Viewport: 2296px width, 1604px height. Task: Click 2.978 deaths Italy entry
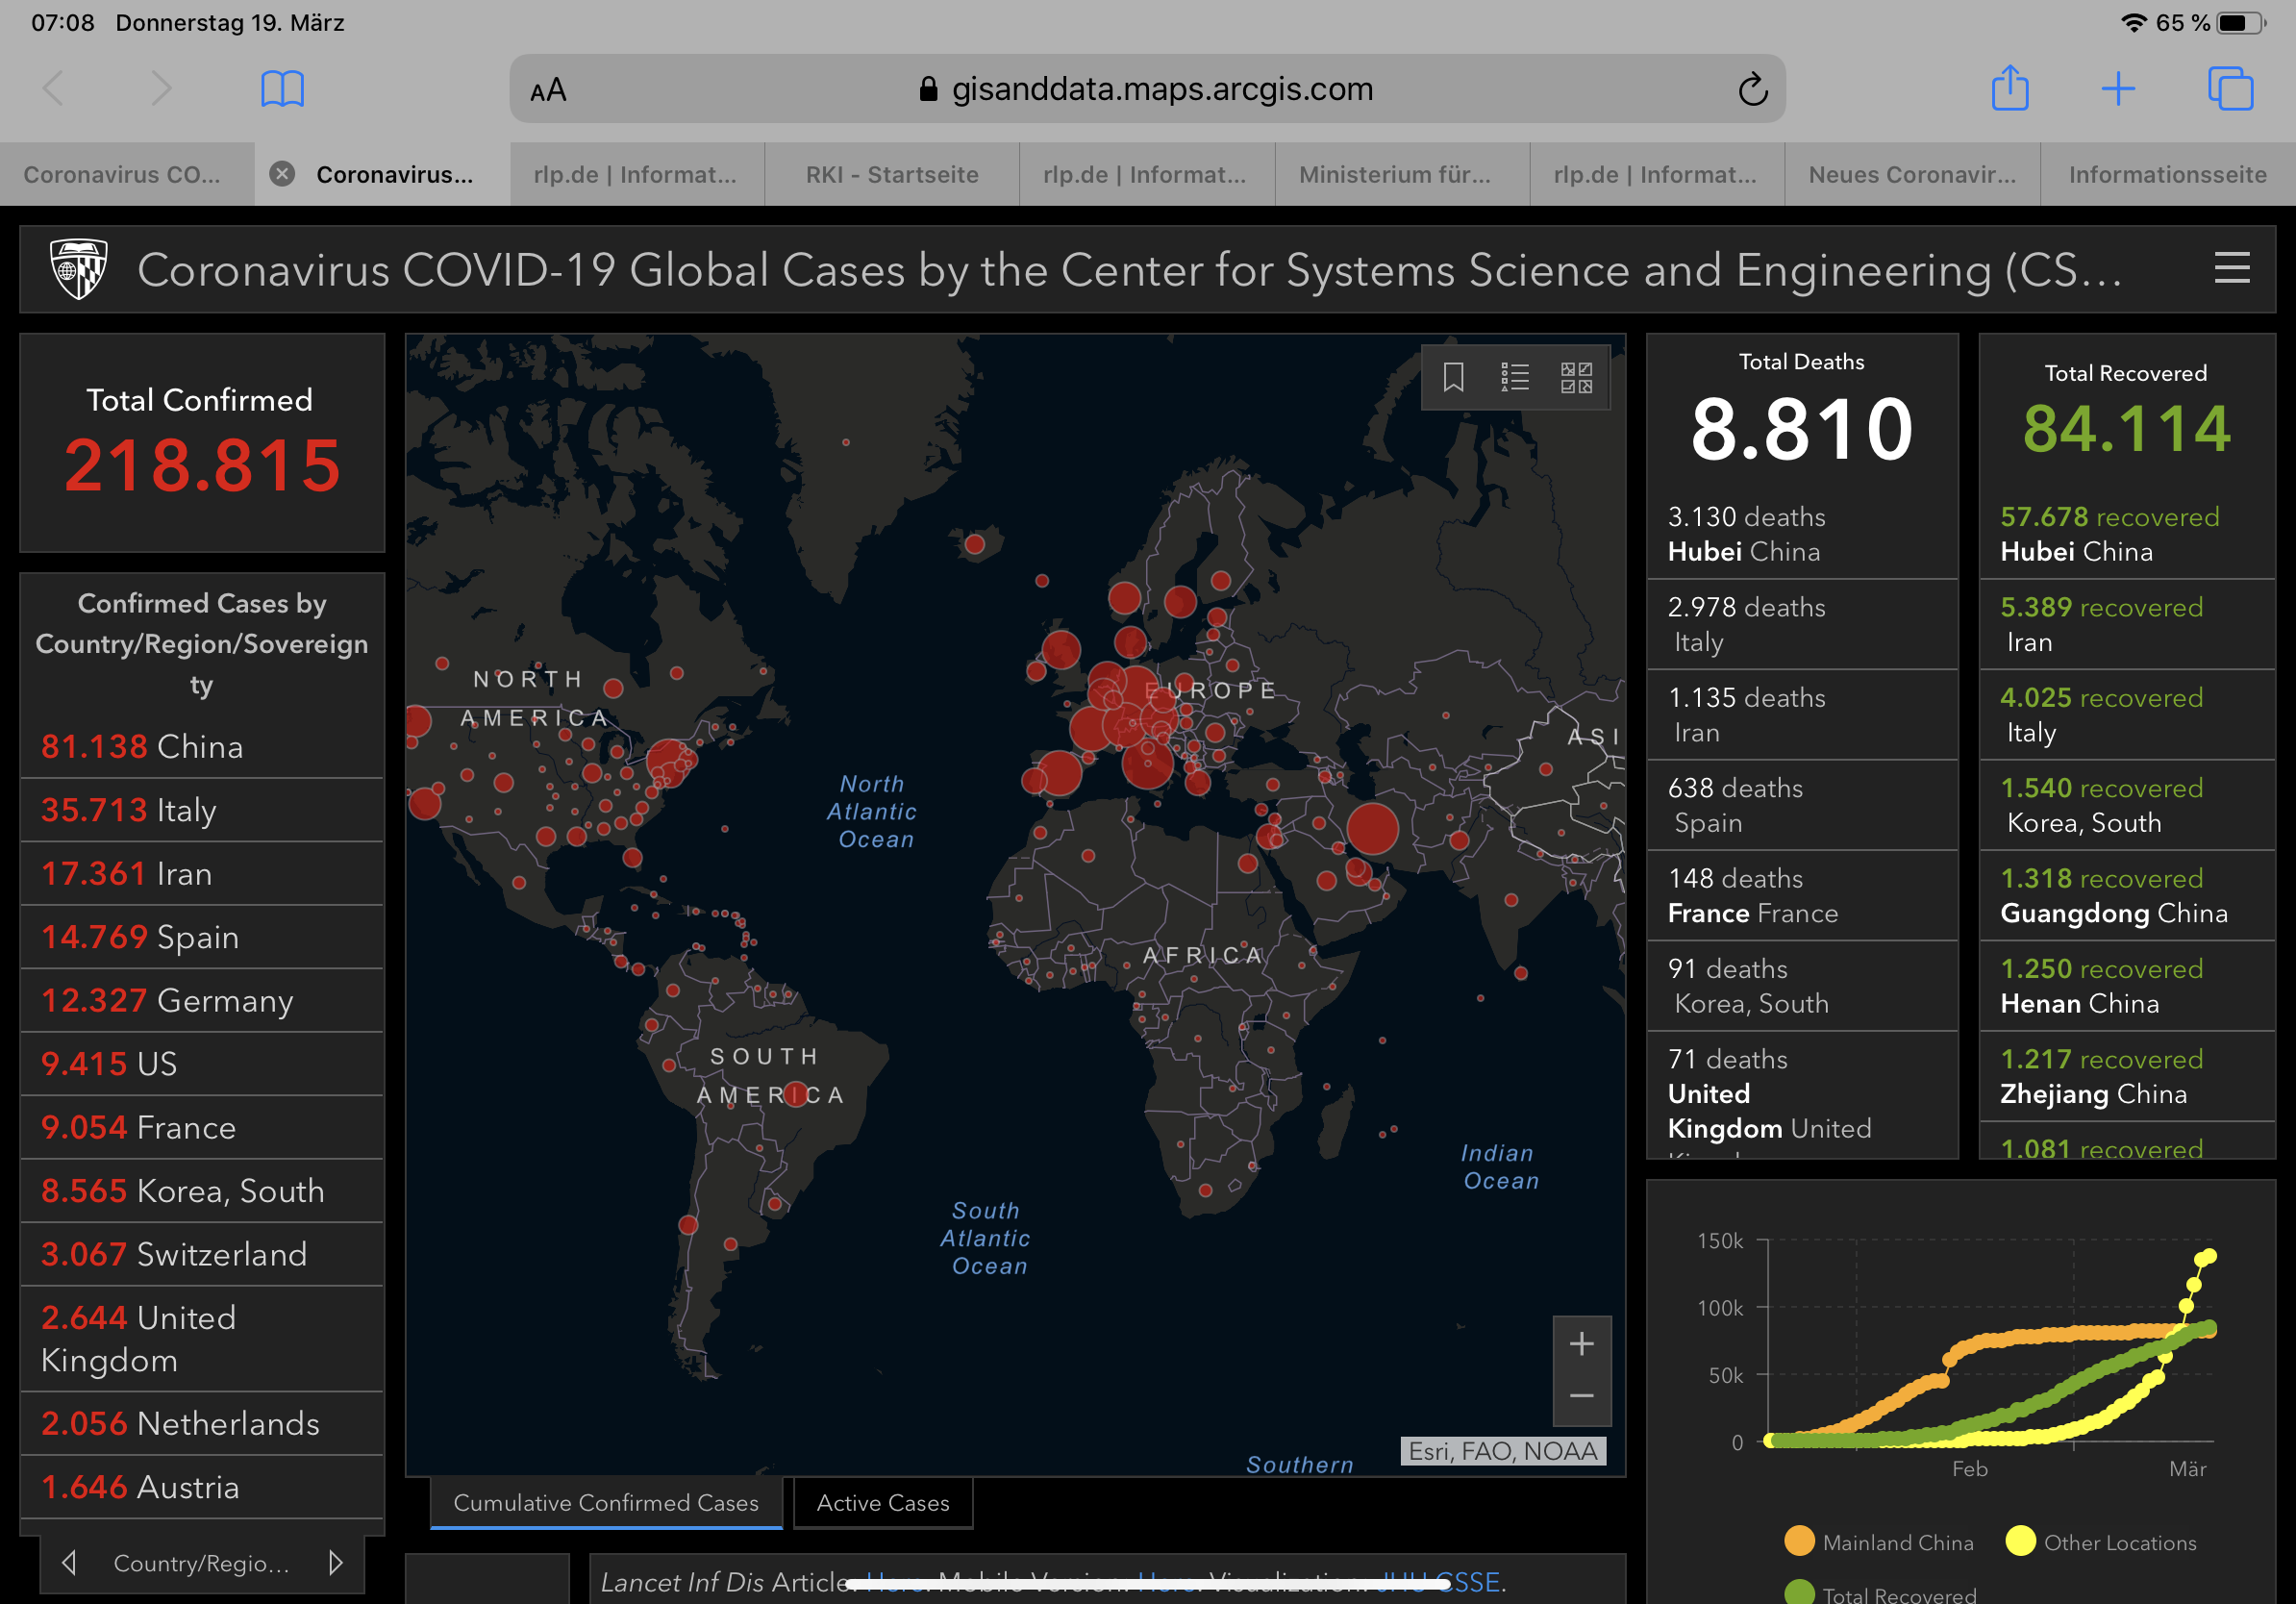[x=1802, y=625]
